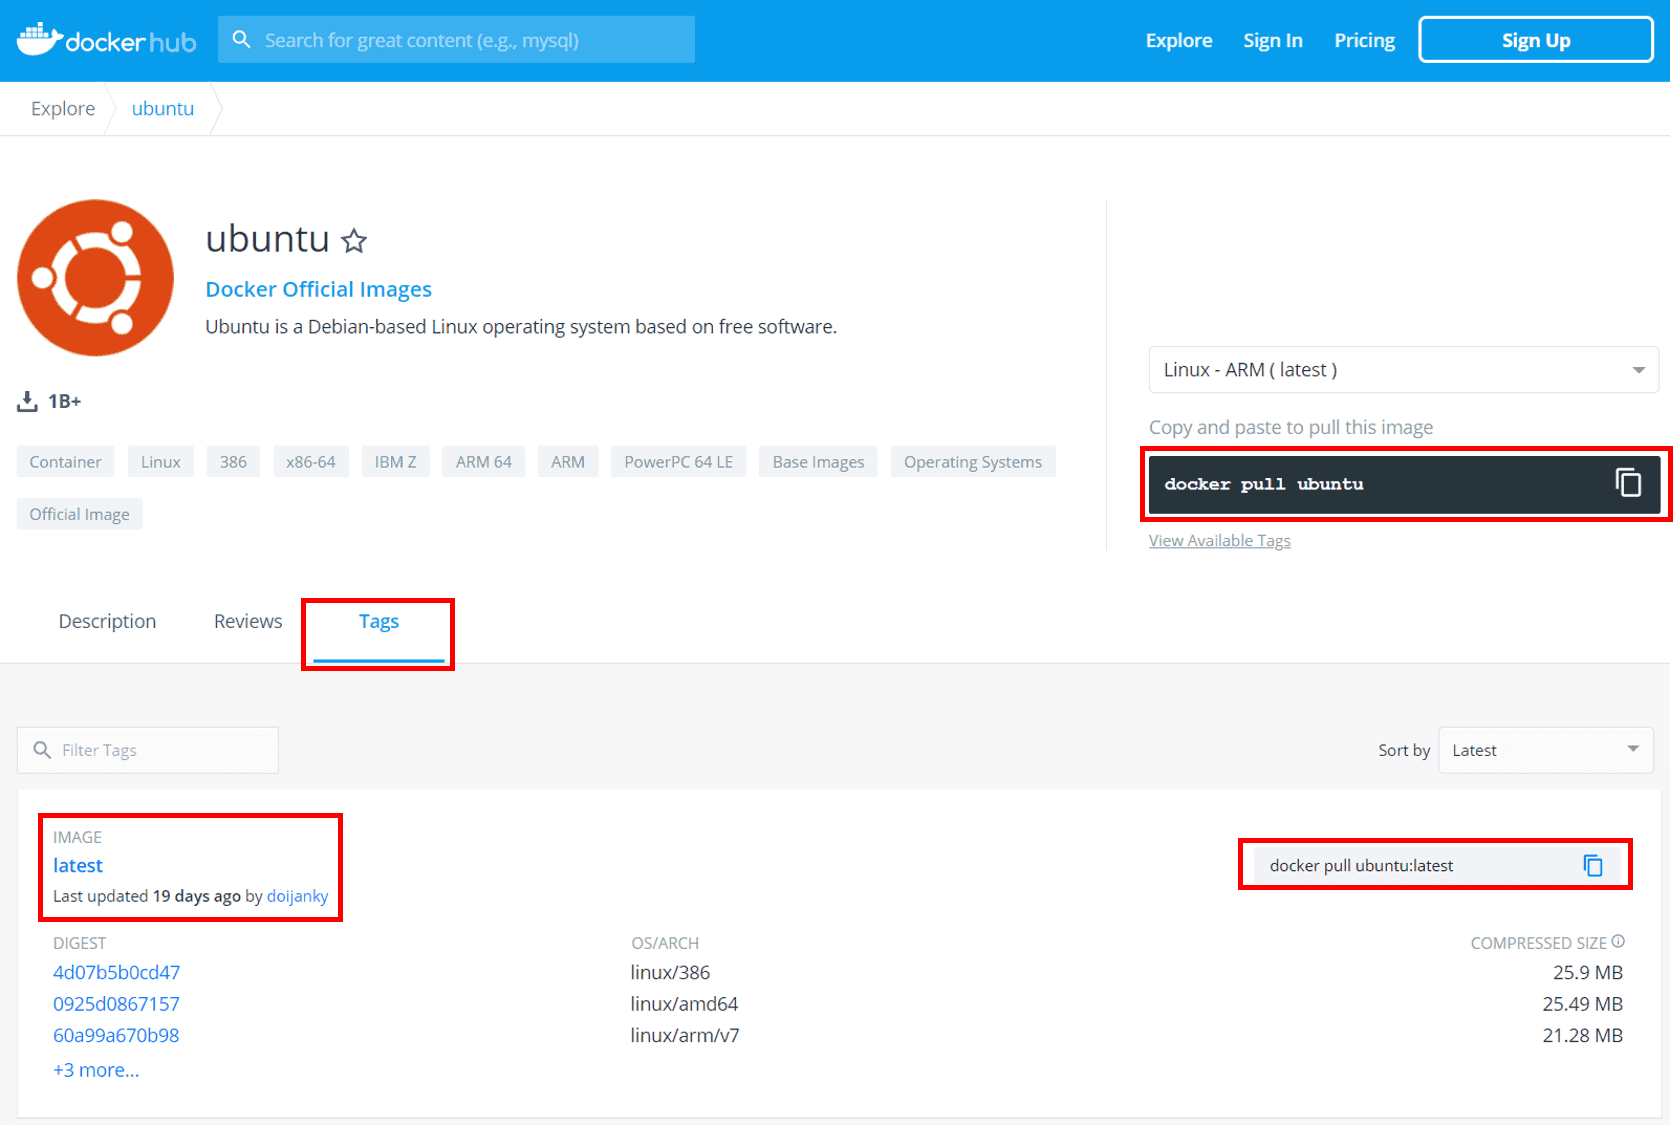
Task: Click the Base Images category chip
Action: [x=818, y=462]
